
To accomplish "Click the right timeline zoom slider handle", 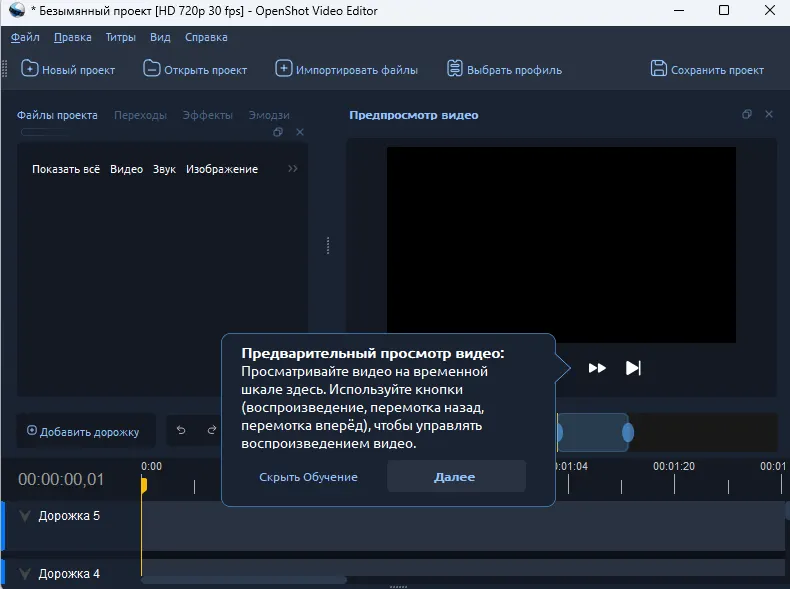I will (x=628, y=433).
